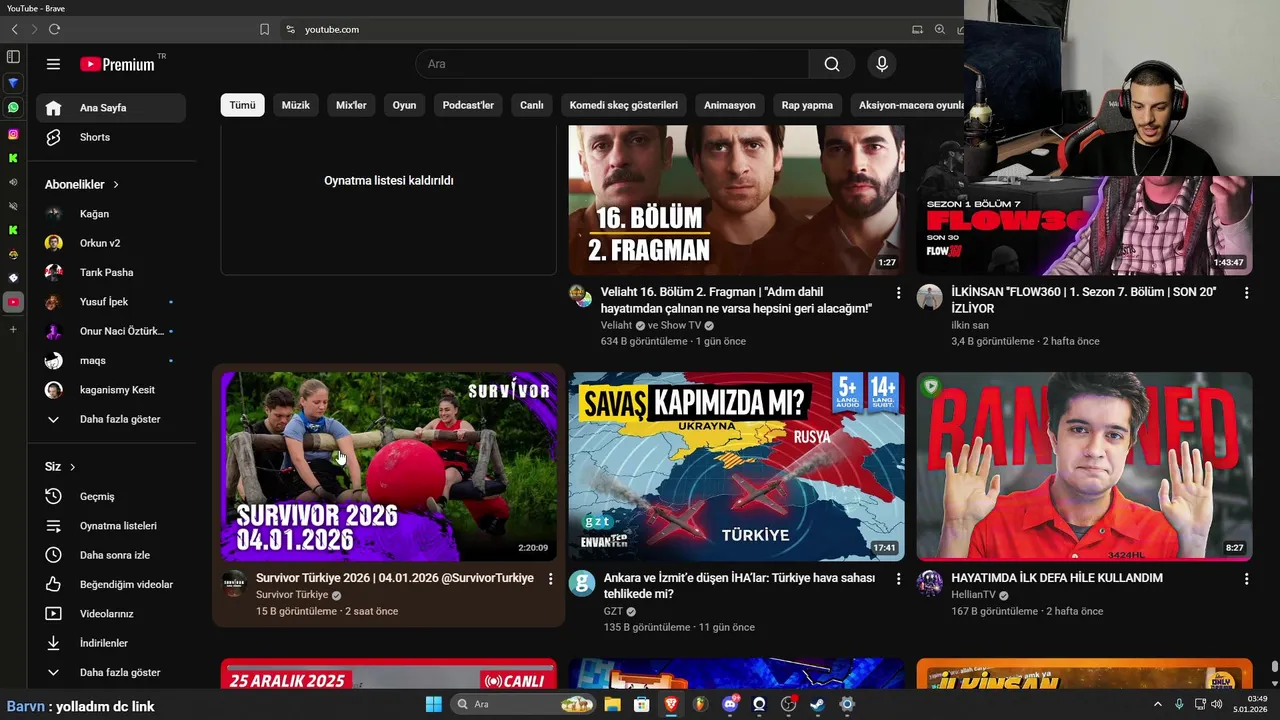Go to Ana Sayfa in the sidebar

click(x=111, y=108)
